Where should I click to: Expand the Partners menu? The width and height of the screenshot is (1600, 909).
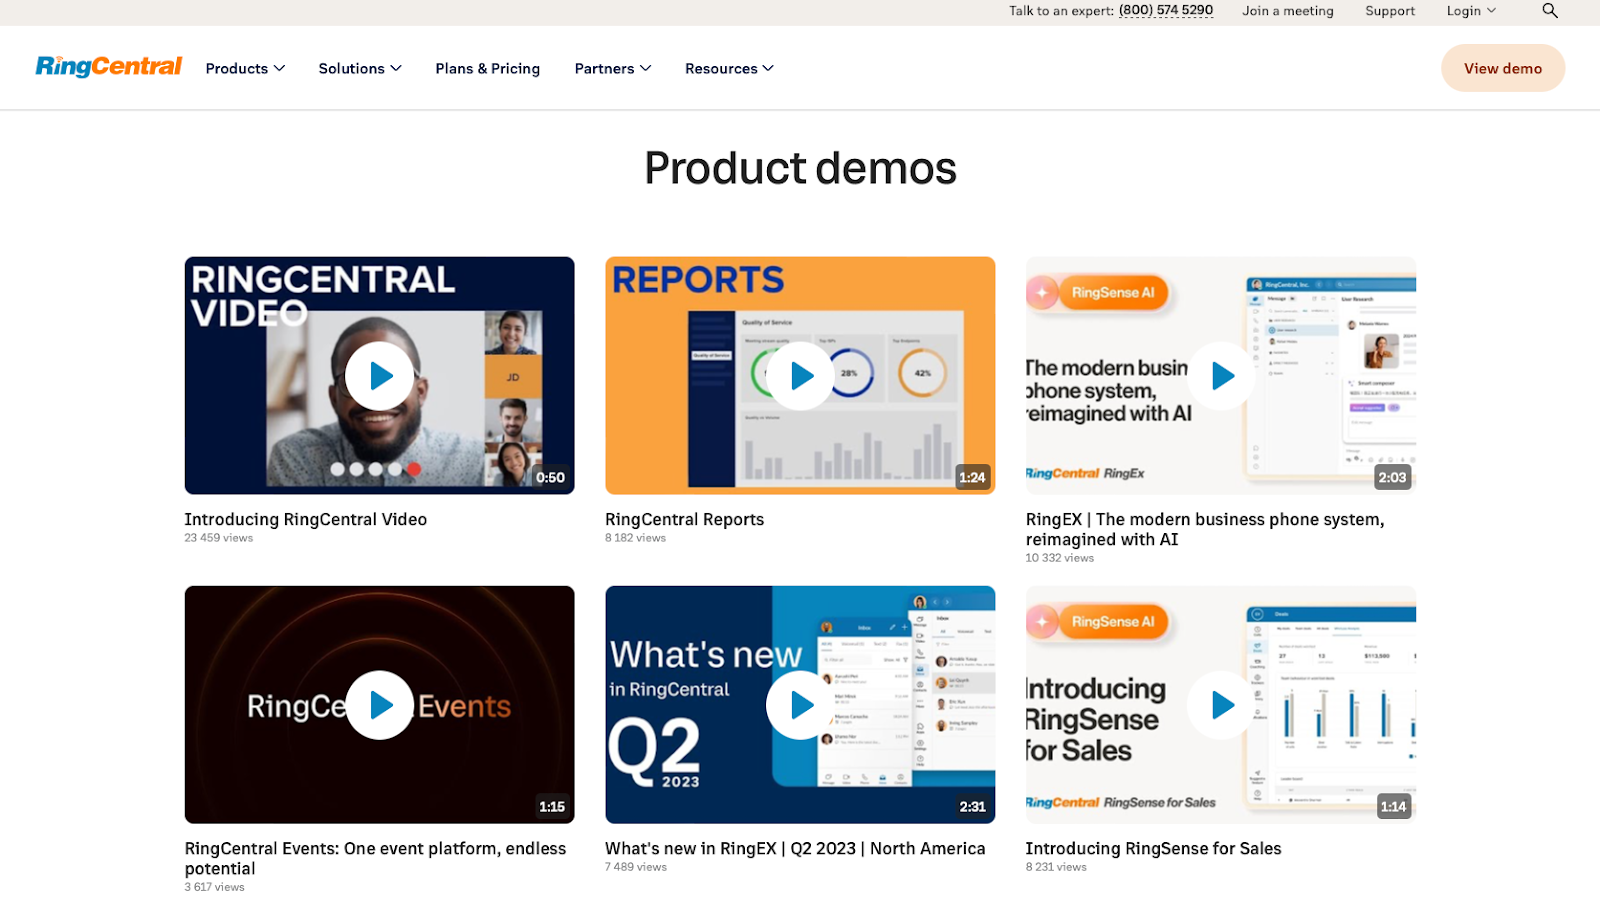click(613, 68)
